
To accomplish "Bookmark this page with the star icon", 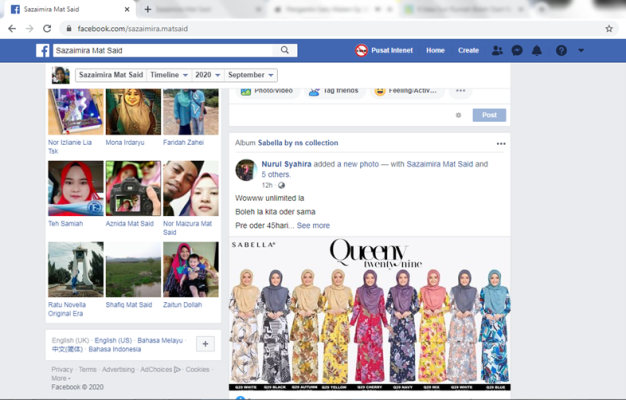I will 609,29.
